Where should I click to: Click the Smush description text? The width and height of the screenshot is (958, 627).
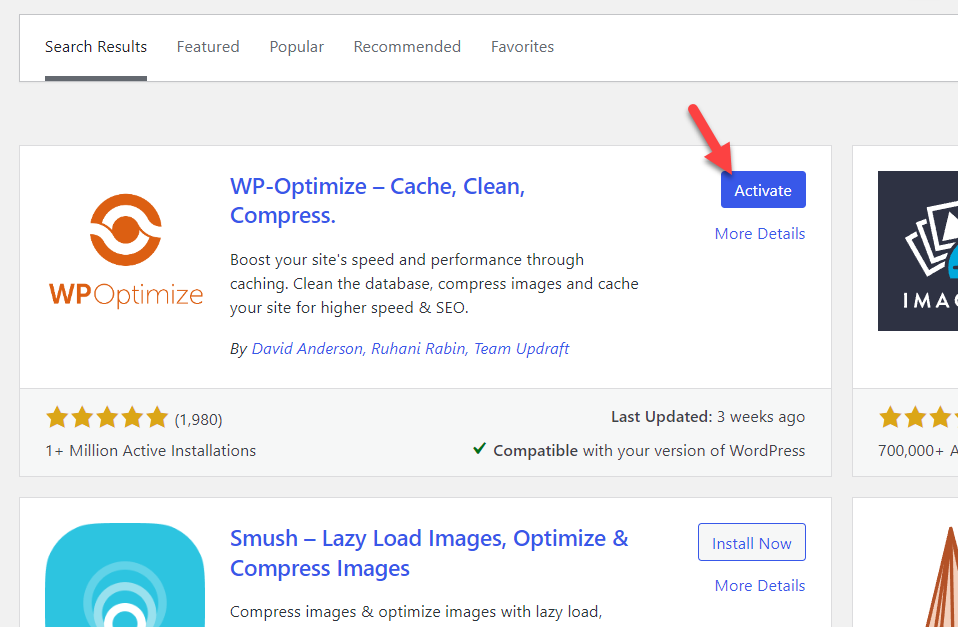pyautogui.click(x=416, y=612)
